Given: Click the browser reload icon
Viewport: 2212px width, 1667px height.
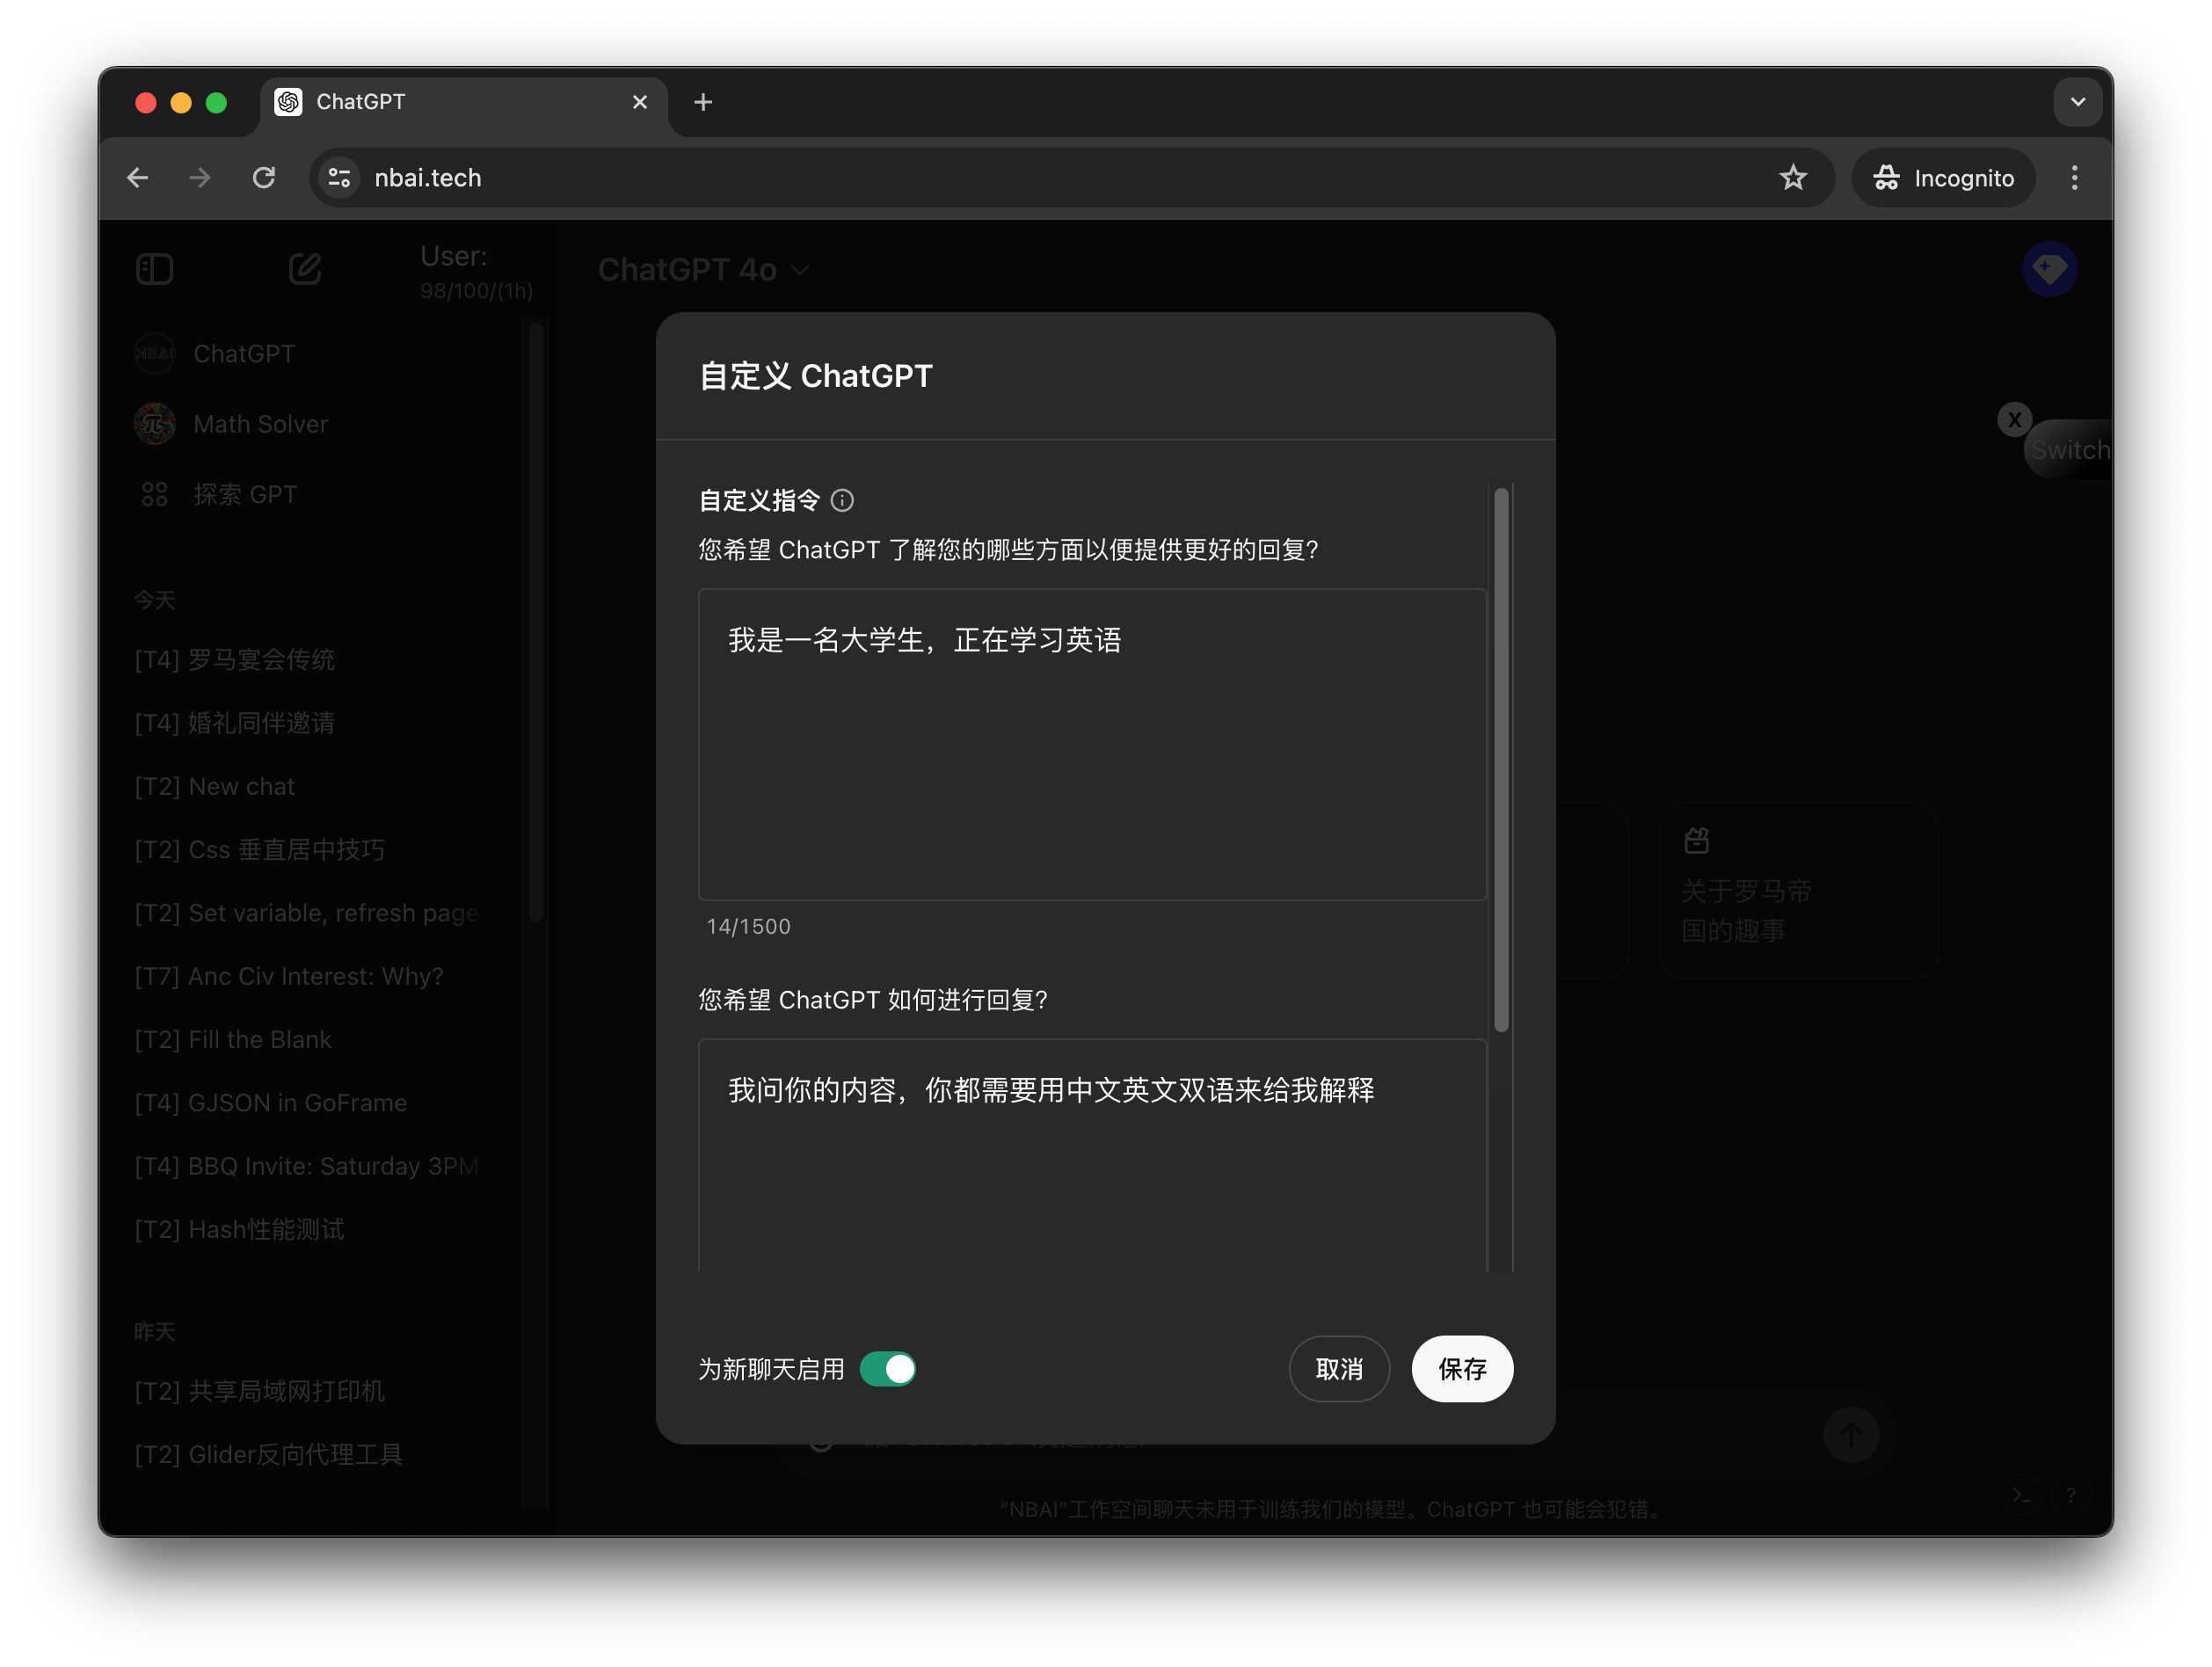Looking at the screenshot, I should pos(264,178).
